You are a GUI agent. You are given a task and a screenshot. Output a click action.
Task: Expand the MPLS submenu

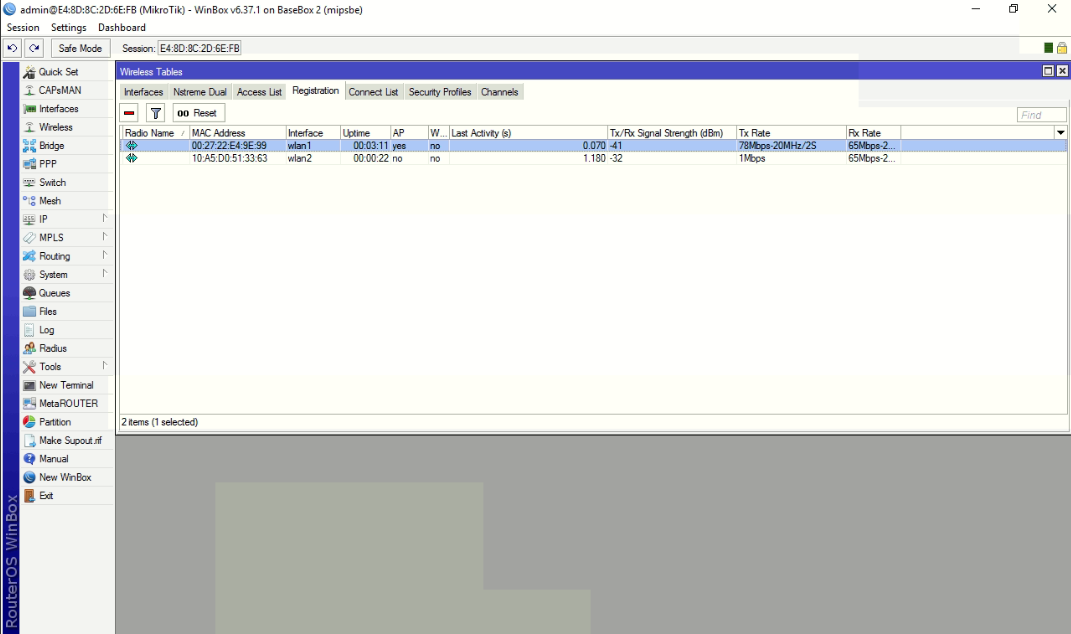[x=67, y=238]
